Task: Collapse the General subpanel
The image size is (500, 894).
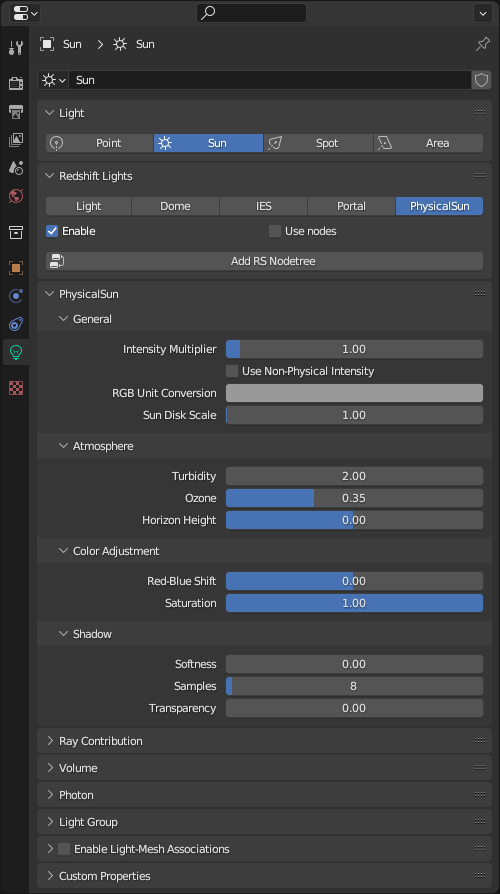Action: click(x=63, y=319)
